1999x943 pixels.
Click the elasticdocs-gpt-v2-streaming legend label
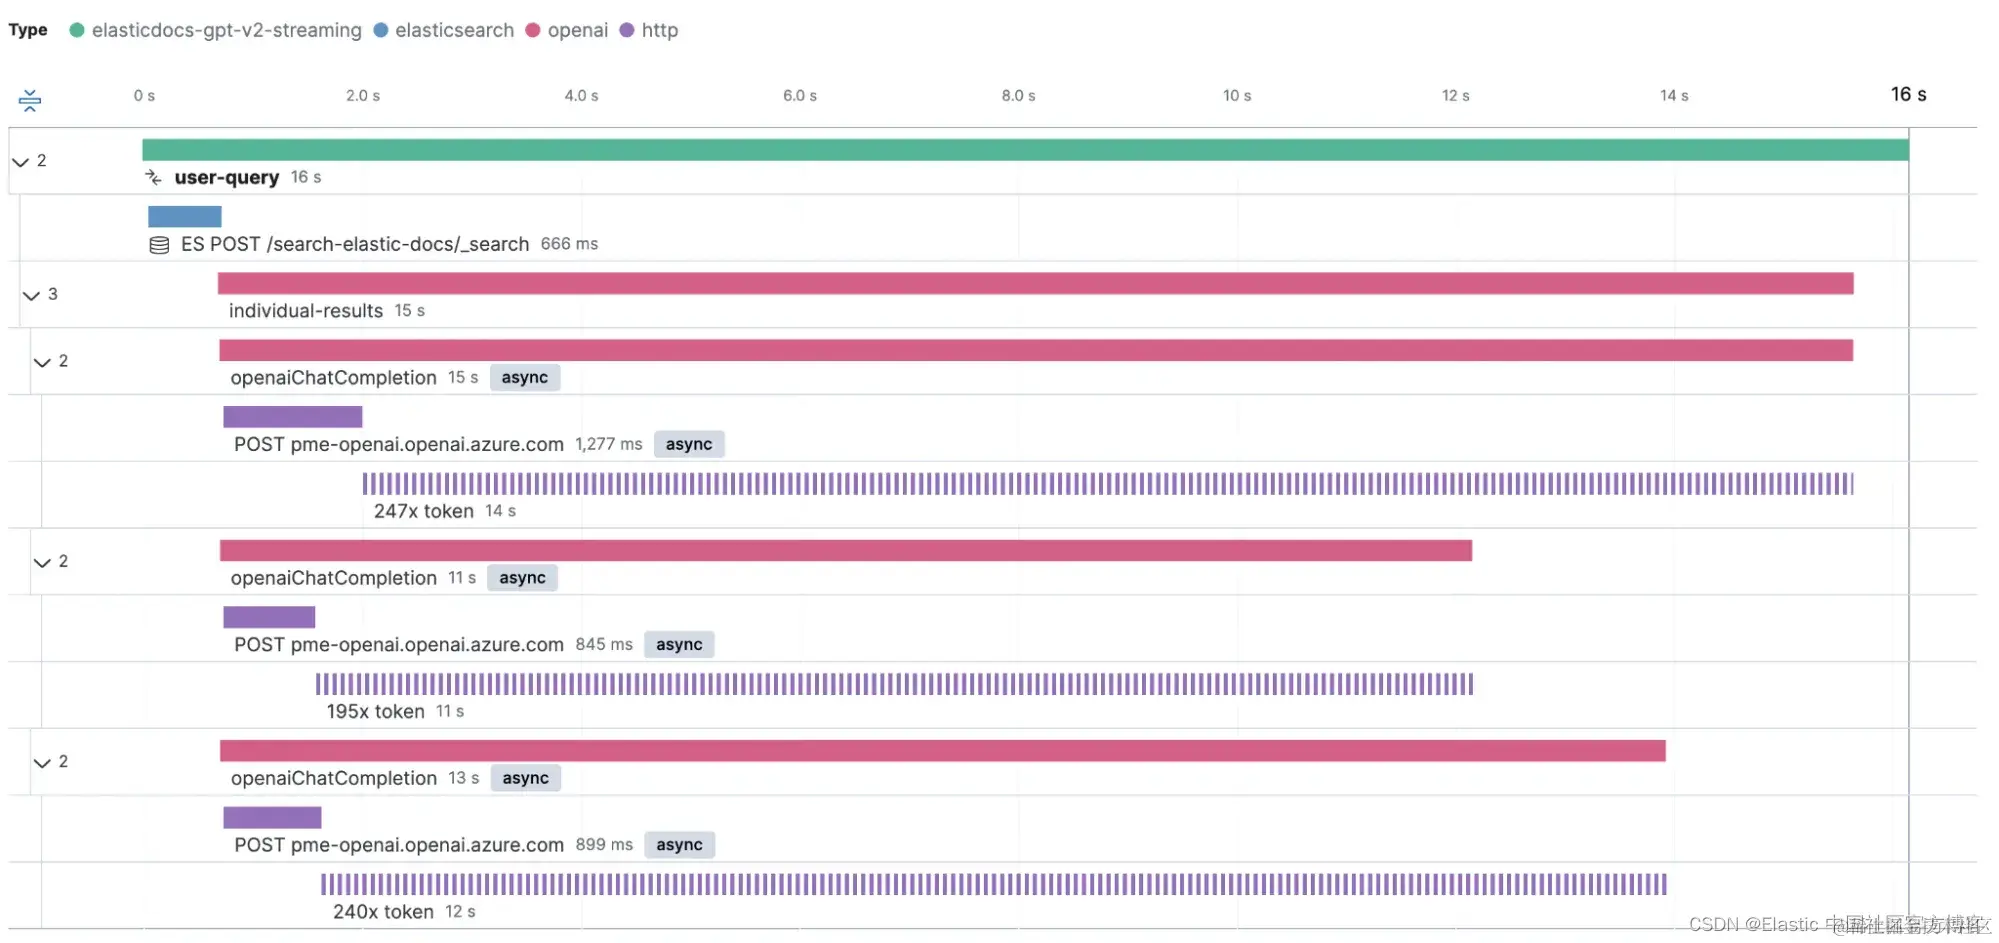click(227, 30)
